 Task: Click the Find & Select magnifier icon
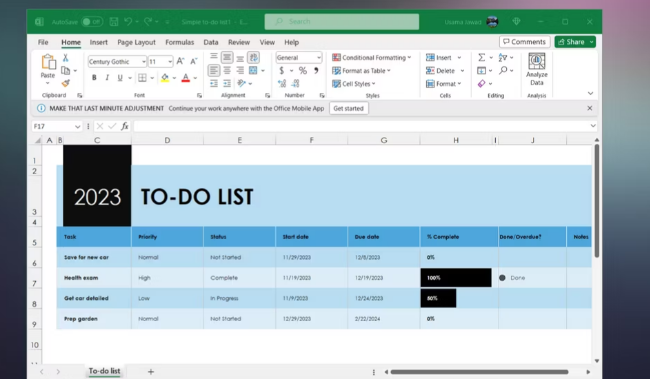[503, 70]
